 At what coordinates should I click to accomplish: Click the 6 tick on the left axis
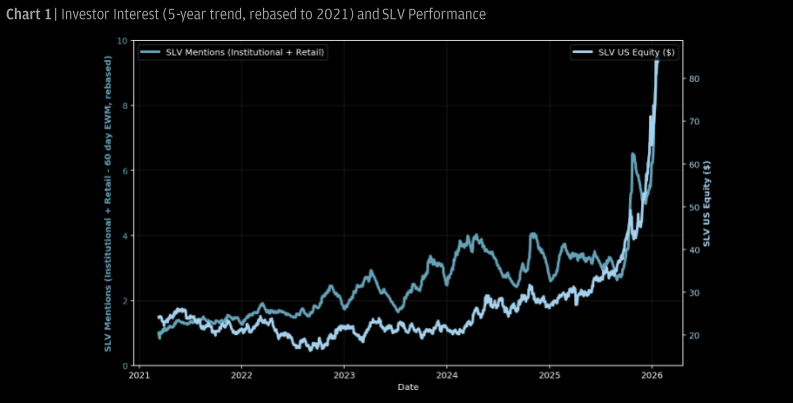(x=123, y=171)
